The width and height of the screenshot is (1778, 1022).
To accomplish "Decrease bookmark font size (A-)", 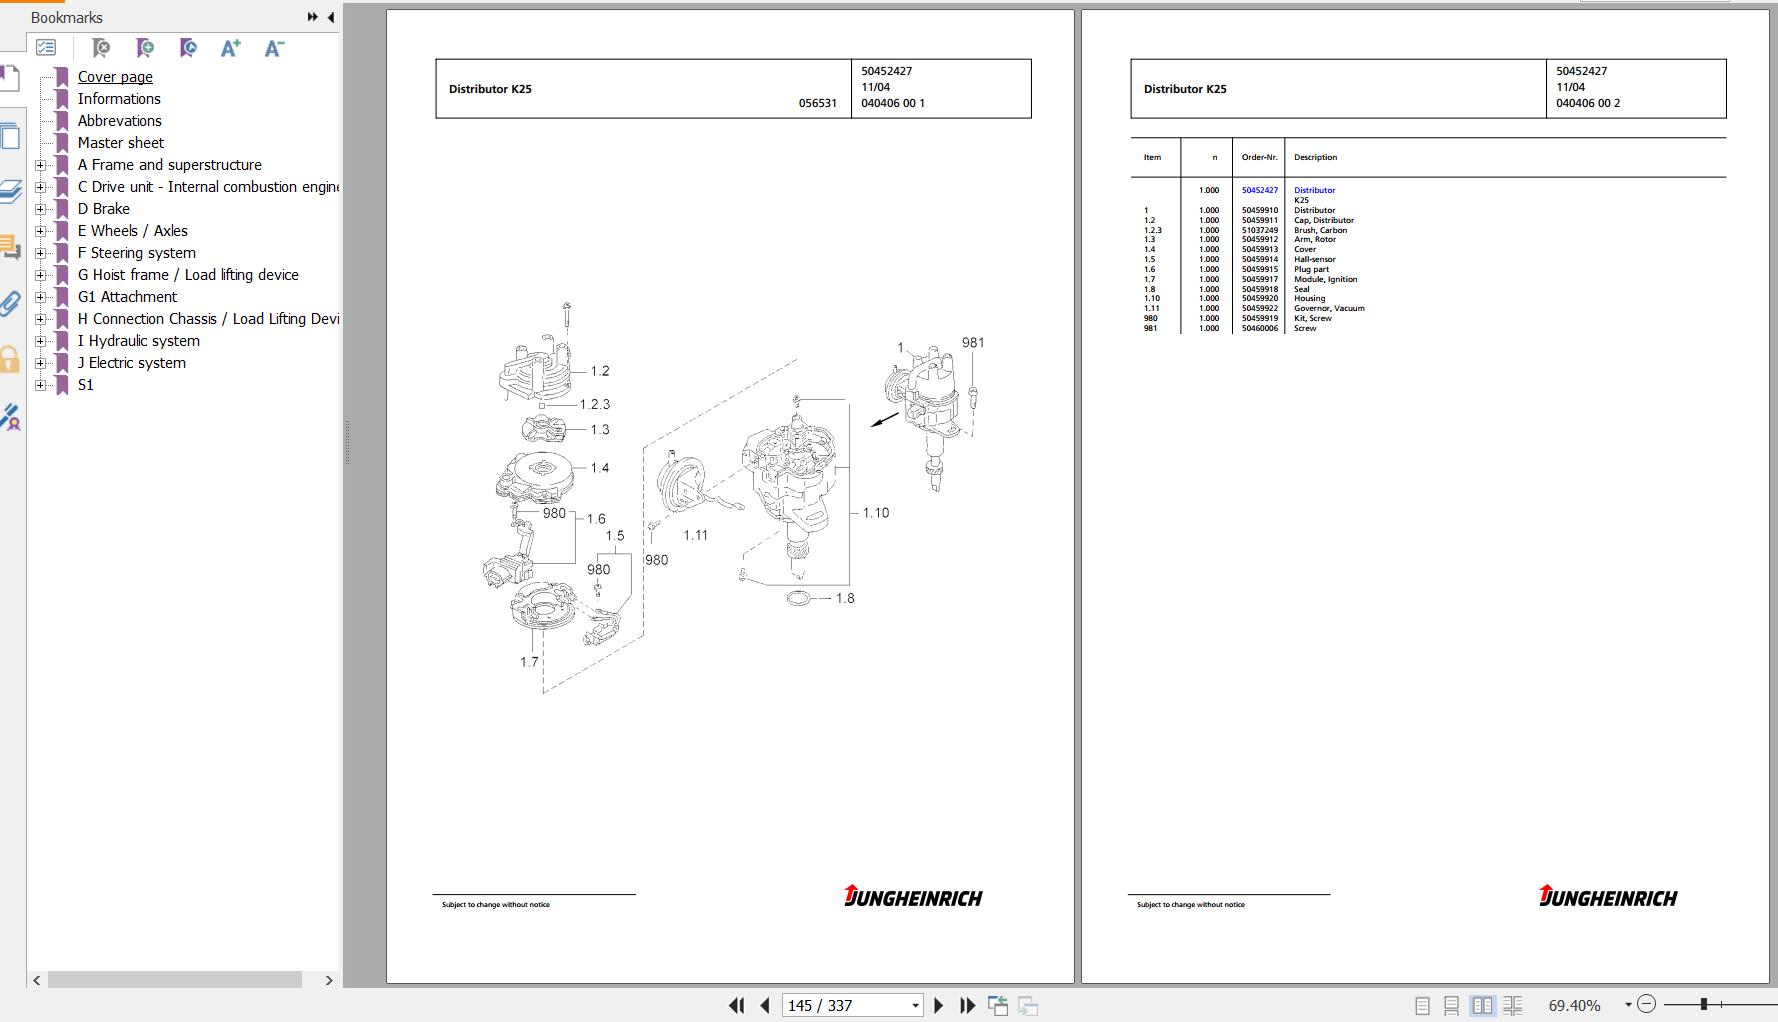I will pos(274,47).
